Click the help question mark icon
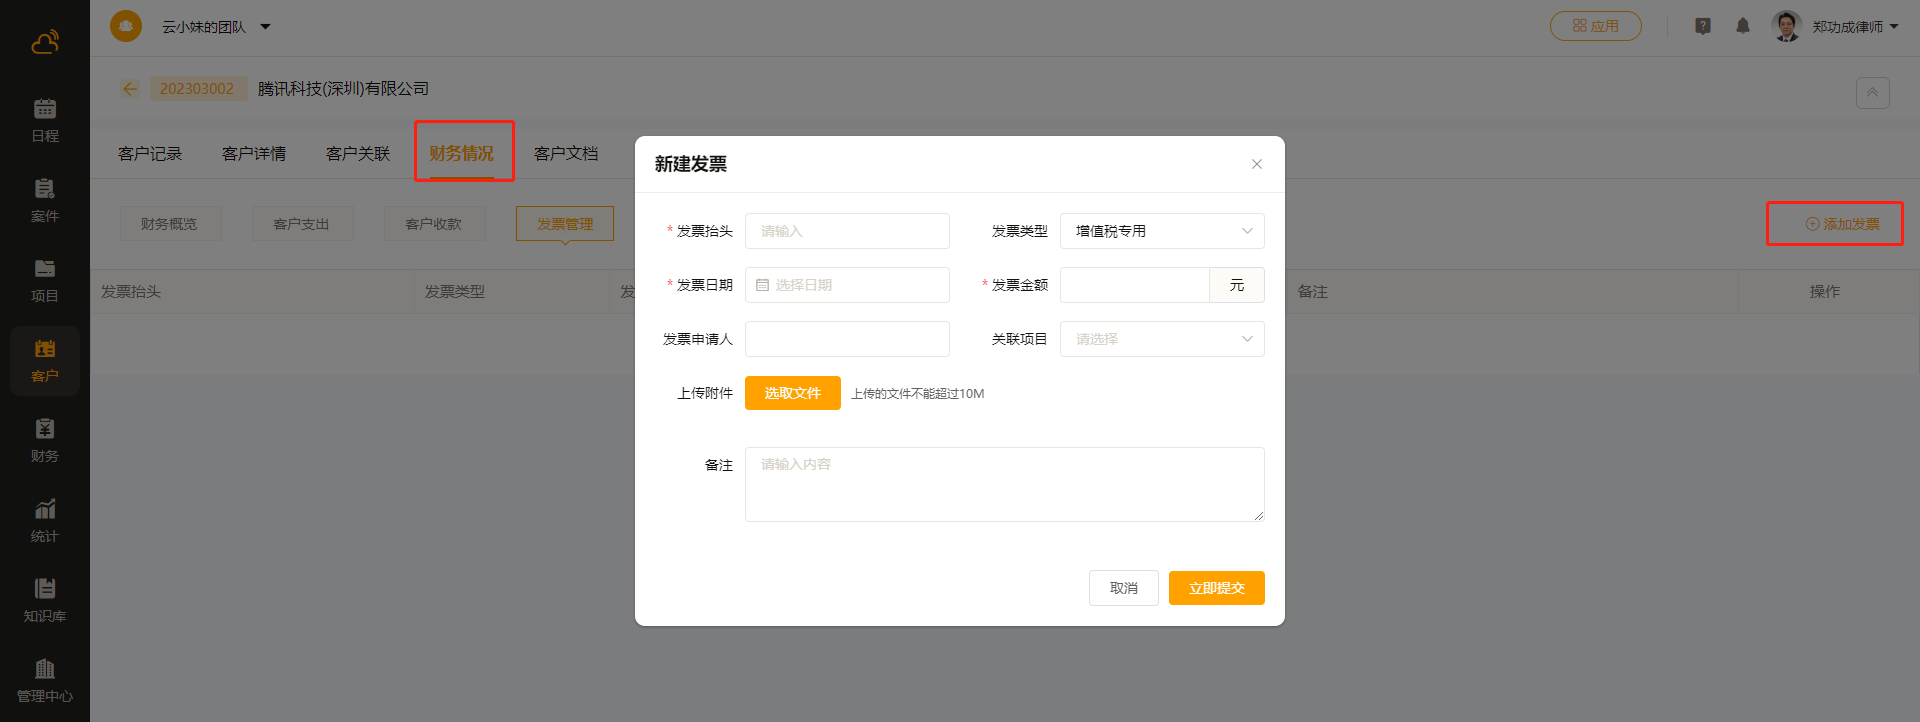The width and height of the screenshot is (1920, 722). tap(1703, 26)
